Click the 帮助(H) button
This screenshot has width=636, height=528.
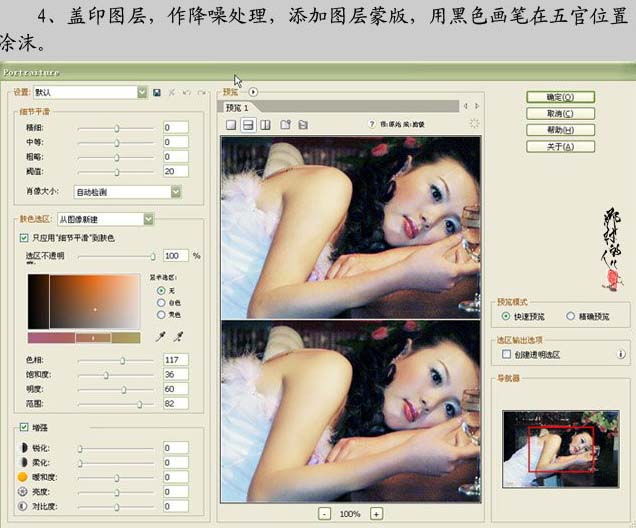tap(560, 130)
